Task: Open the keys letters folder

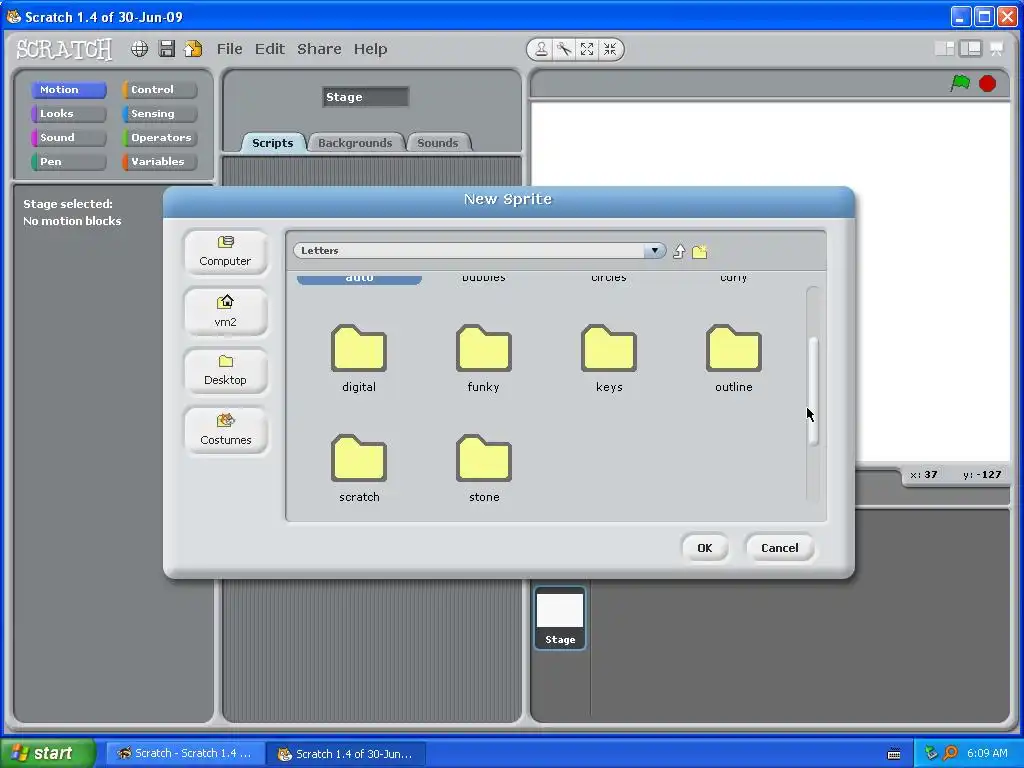Action: click(x=609, y=359)
